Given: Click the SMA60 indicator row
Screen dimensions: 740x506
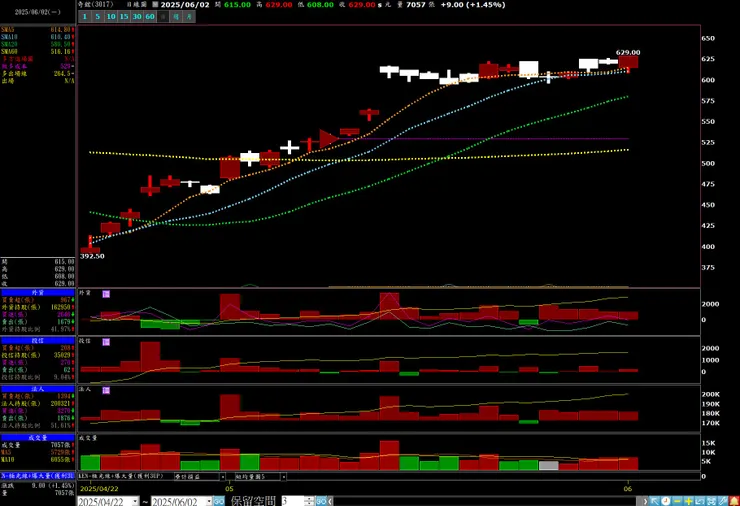Looking at the screenshot, I should 38,51.
